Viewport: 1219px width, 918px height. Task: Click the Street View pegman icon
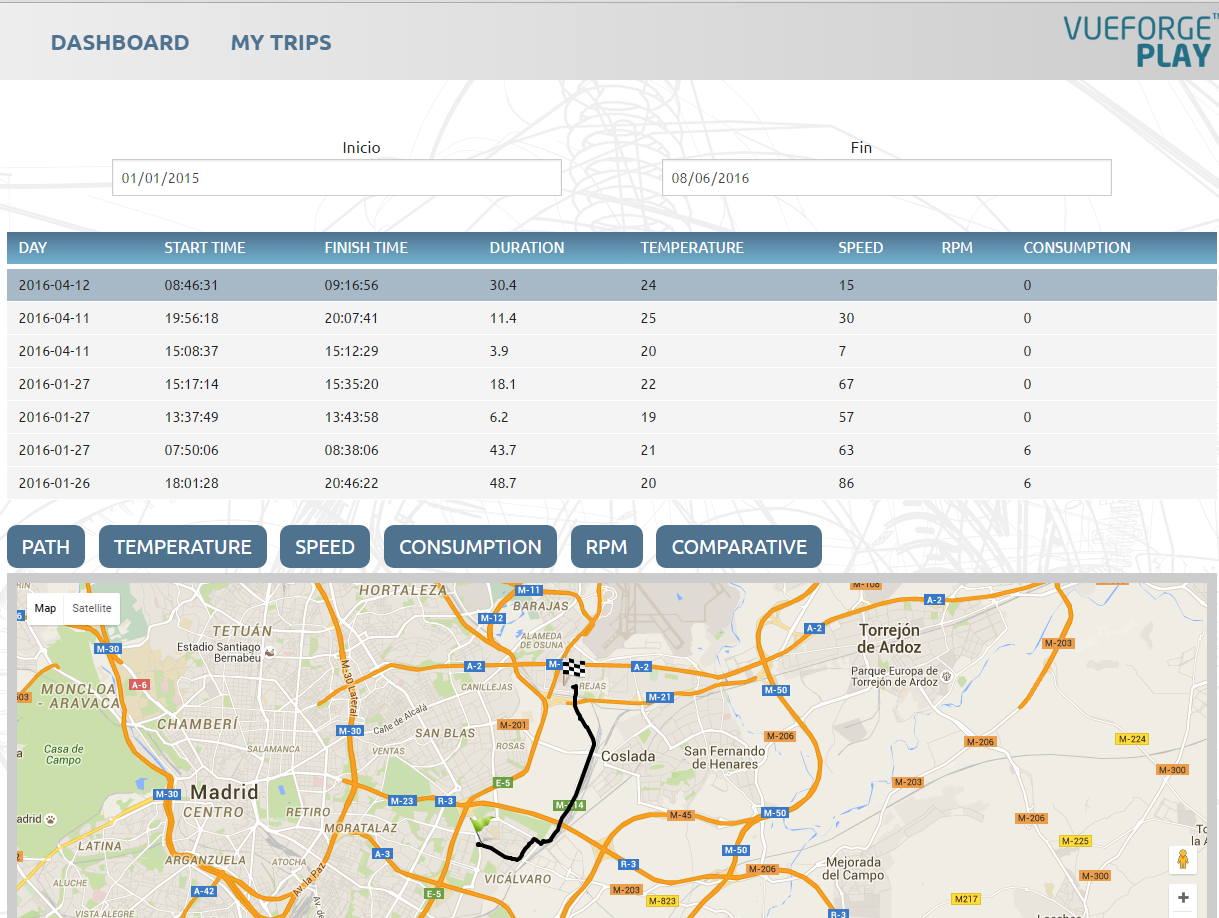click(x=1183, y=860)
